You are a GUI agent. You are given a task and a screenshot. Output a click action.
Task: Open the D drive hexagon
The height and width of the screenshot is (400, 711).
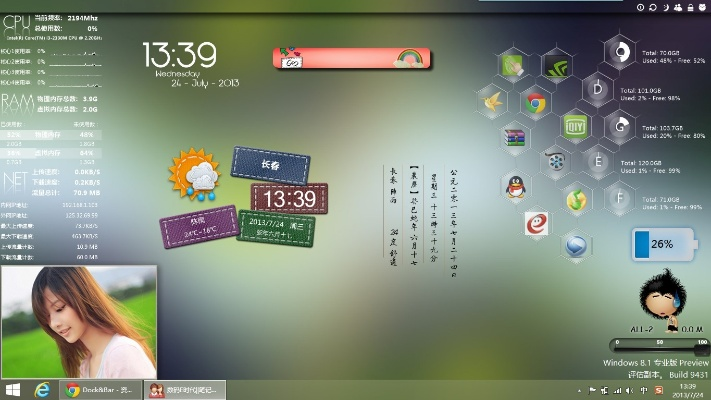tap(599, 89)
